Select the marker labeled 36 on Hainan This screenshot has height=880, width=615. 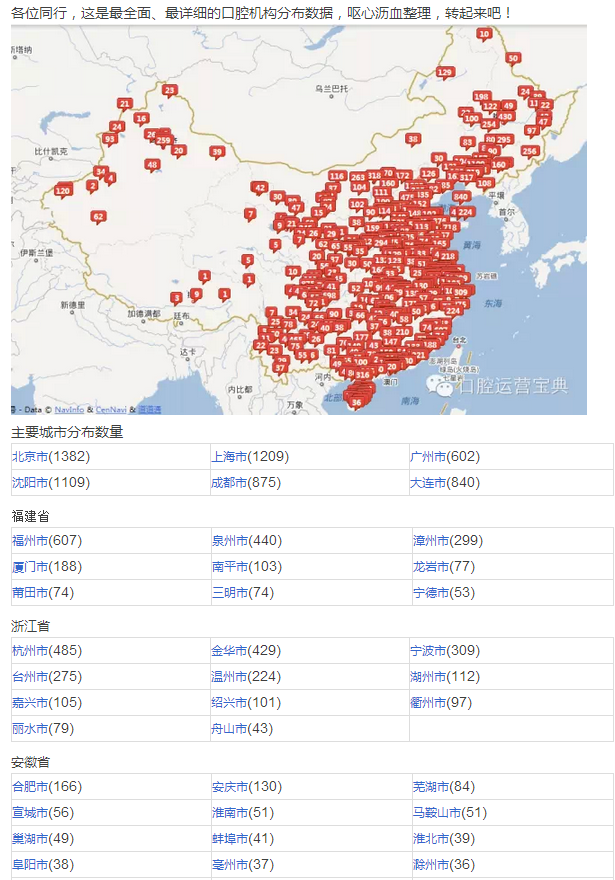pyautogui.click(x=357, y=401)
